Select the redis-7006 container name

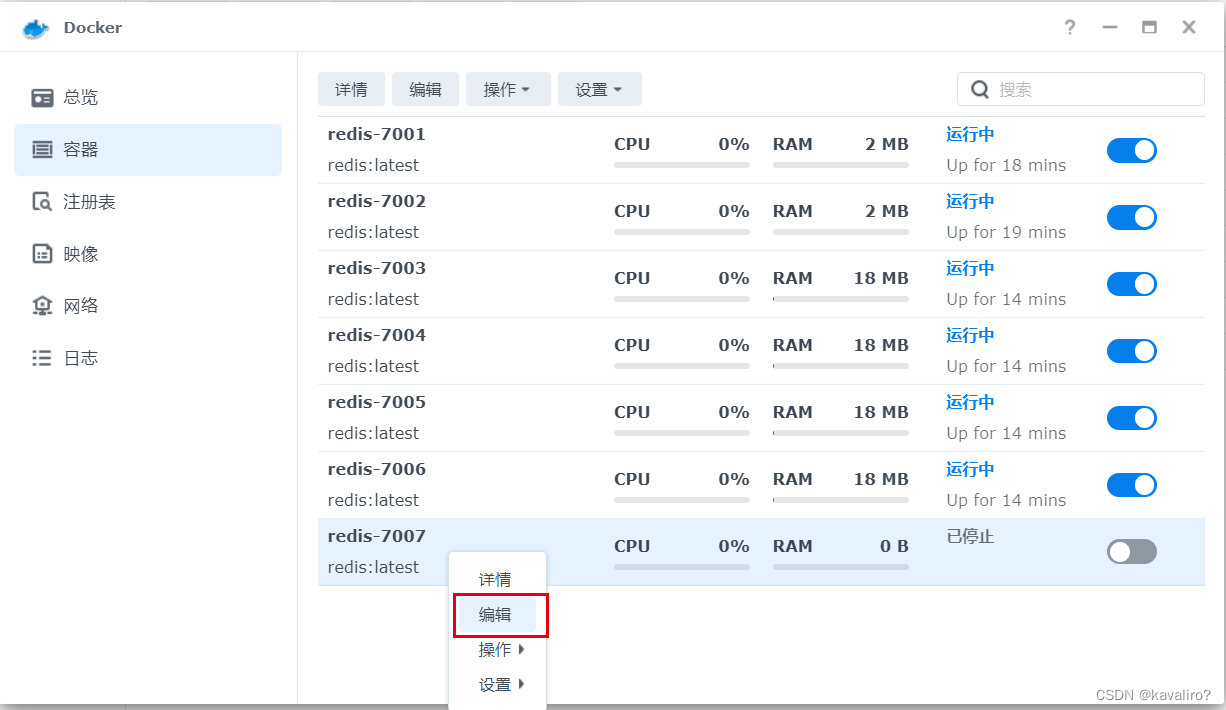coord(377,469)
